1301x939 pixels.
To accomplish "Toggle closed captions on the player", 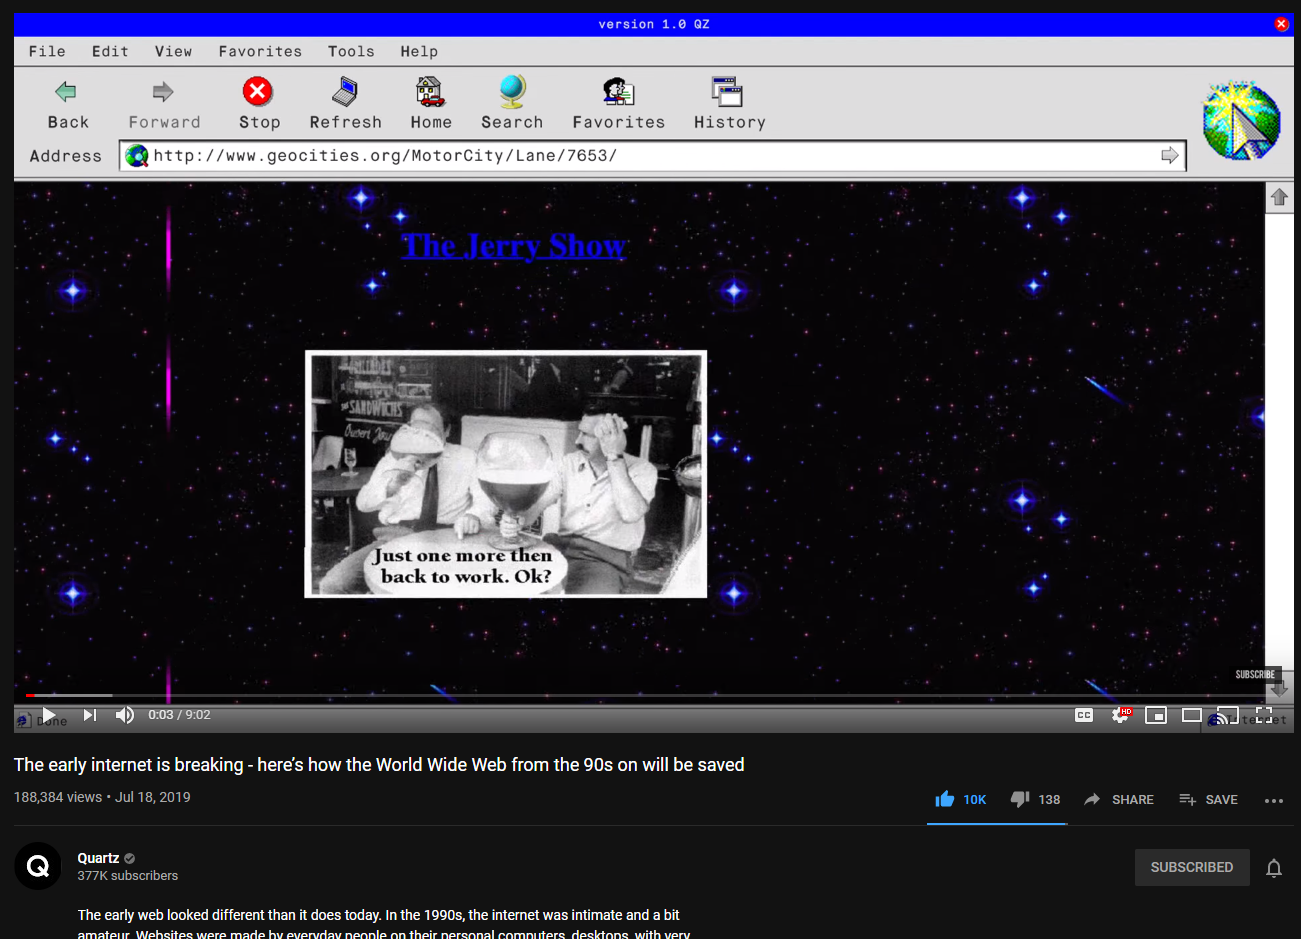I will (x=1084, y=715).
